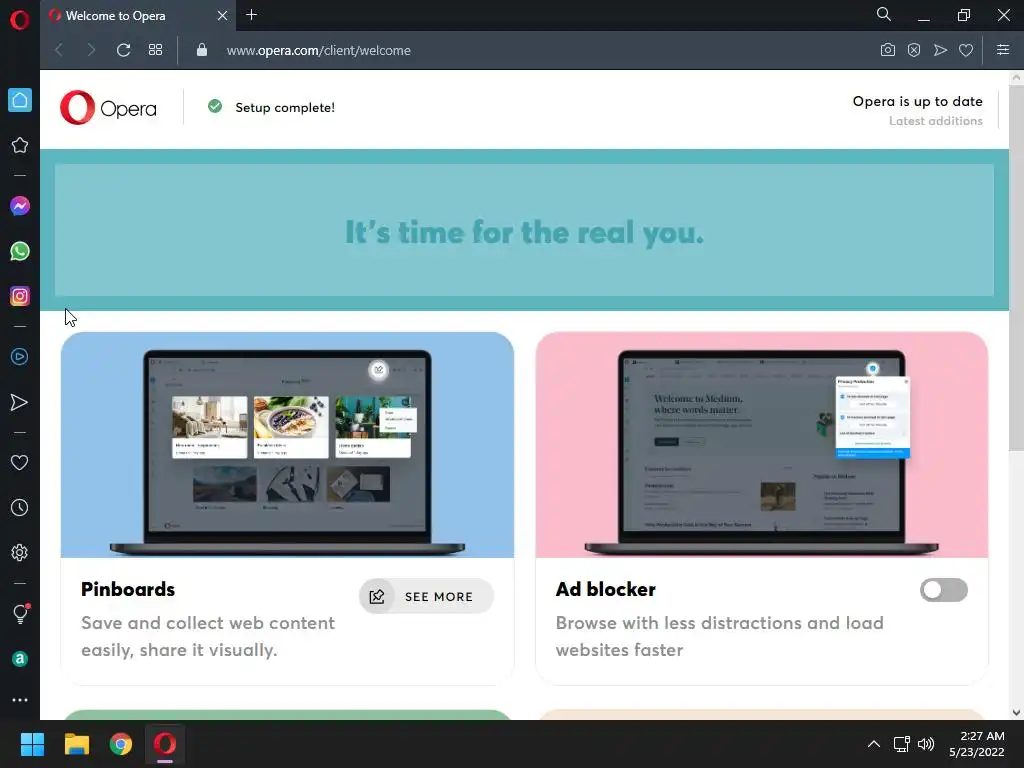Click the 'Setup complete!' text

tap(285, 108)
